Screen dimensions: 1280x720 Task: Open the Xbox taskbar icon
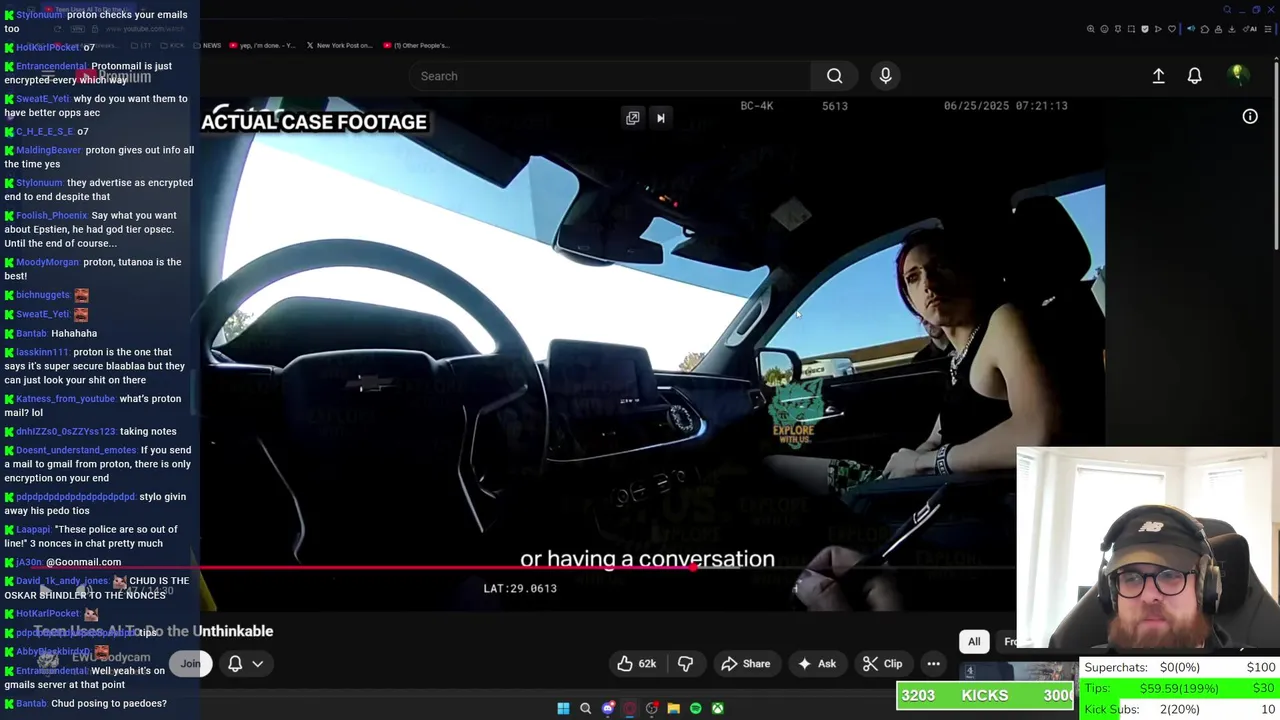(717, 708)
